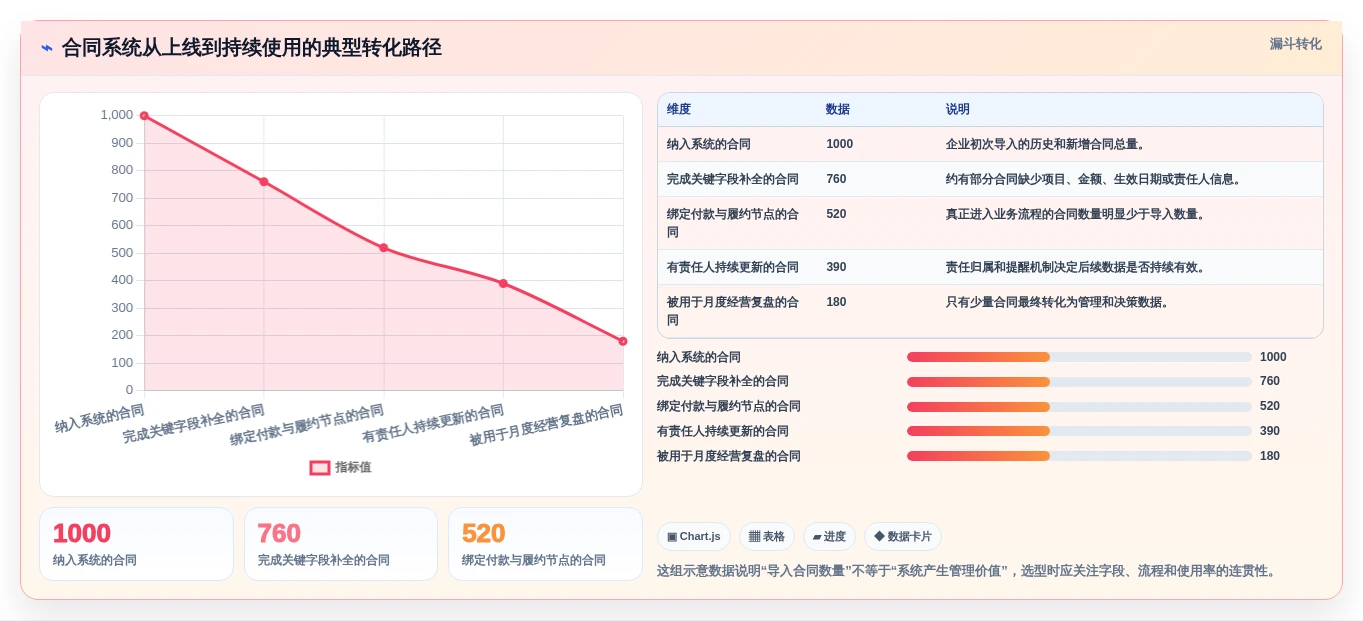Click the page title 合同系统从上线到持续使用的典型转化路径
Viewport: 1363px width, 621px height.
(251, 48)
